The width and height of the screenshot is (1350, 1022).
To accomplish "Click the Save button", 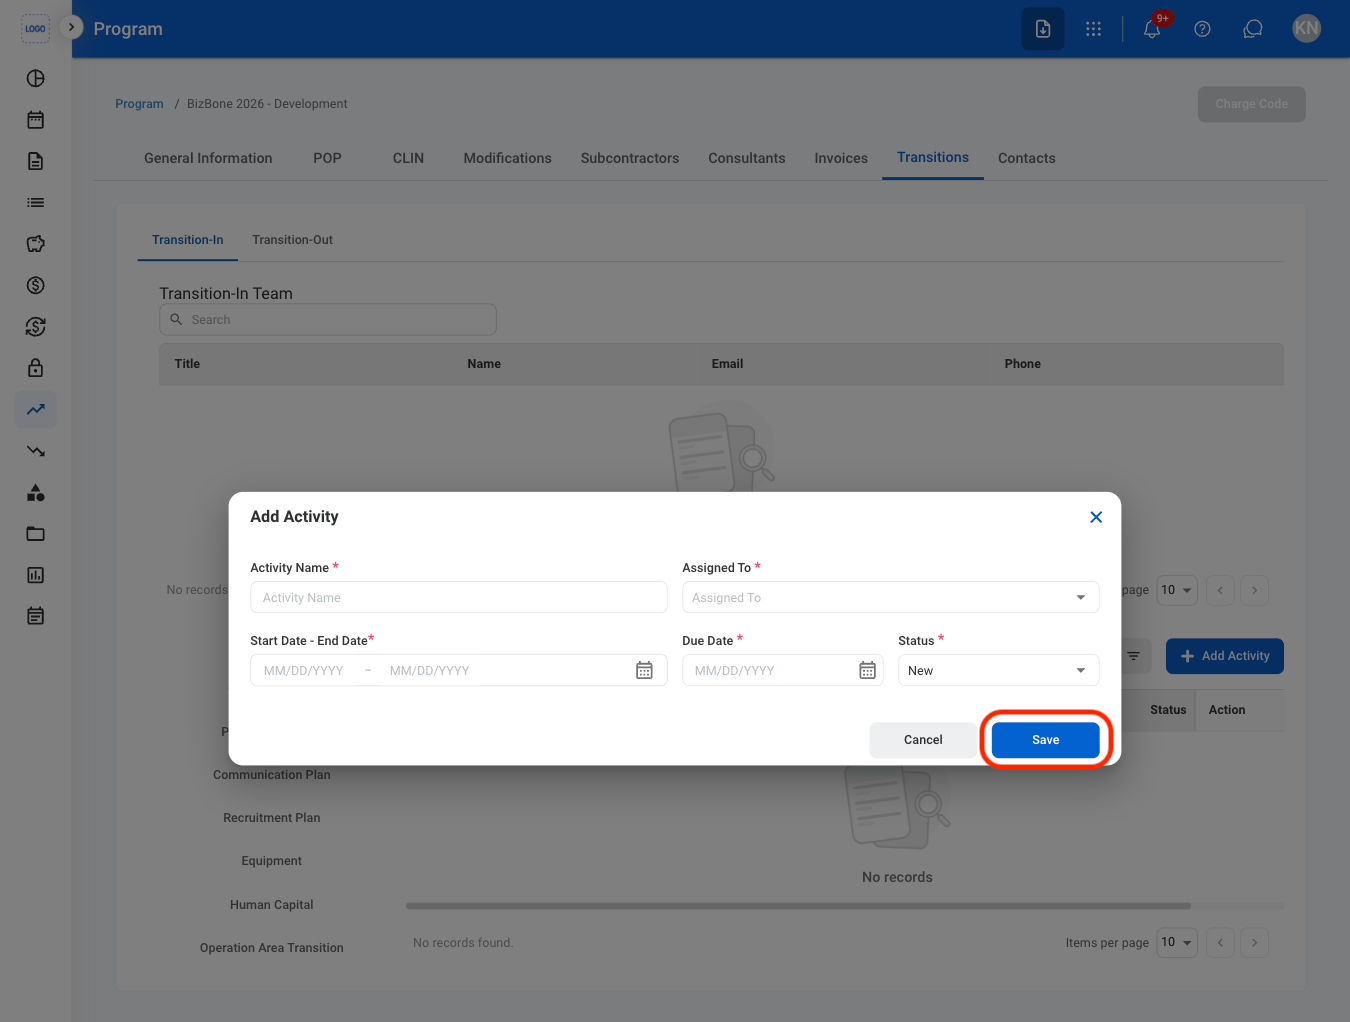I will point(1045,740).
